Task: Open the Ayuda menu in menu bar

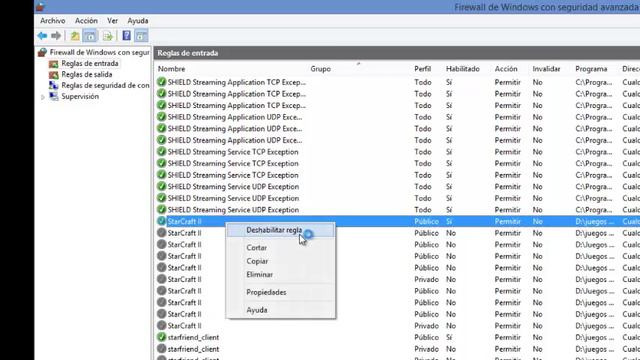Action: [138, 20]
